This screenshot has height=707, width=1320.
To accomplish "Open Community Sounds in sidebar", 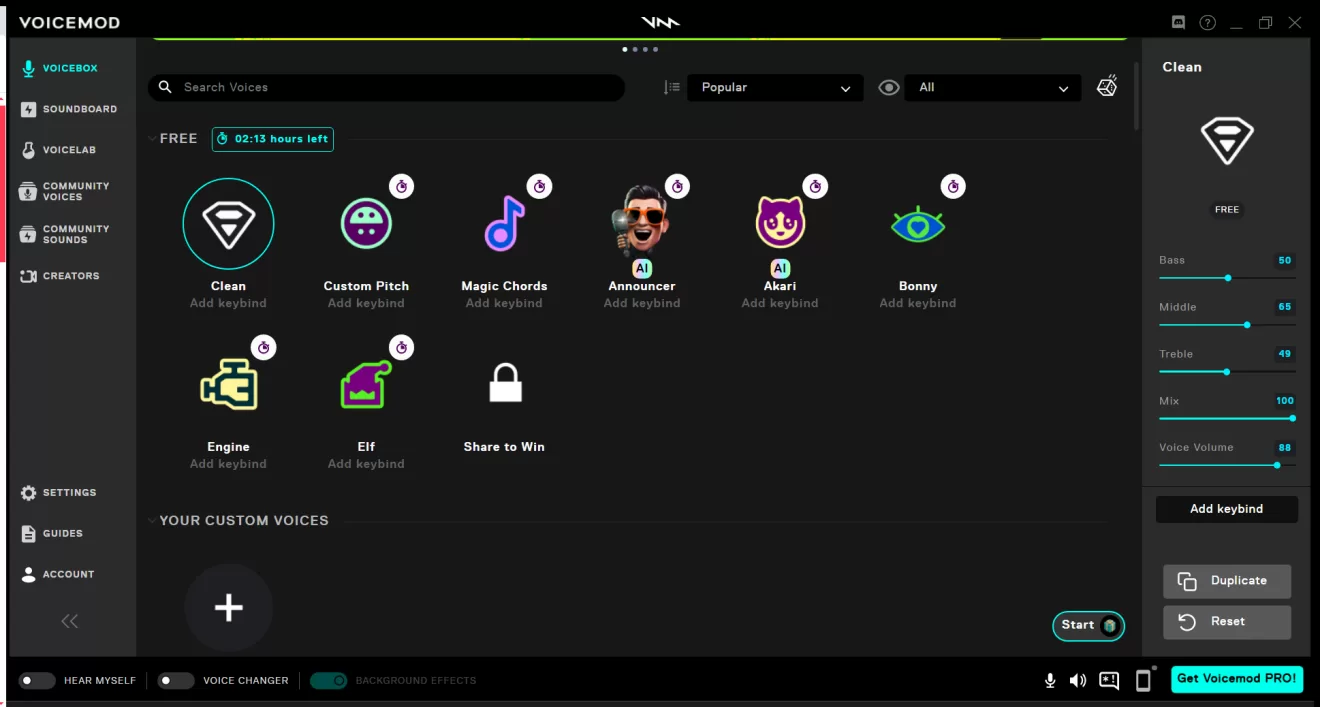I will pos(65,234).
